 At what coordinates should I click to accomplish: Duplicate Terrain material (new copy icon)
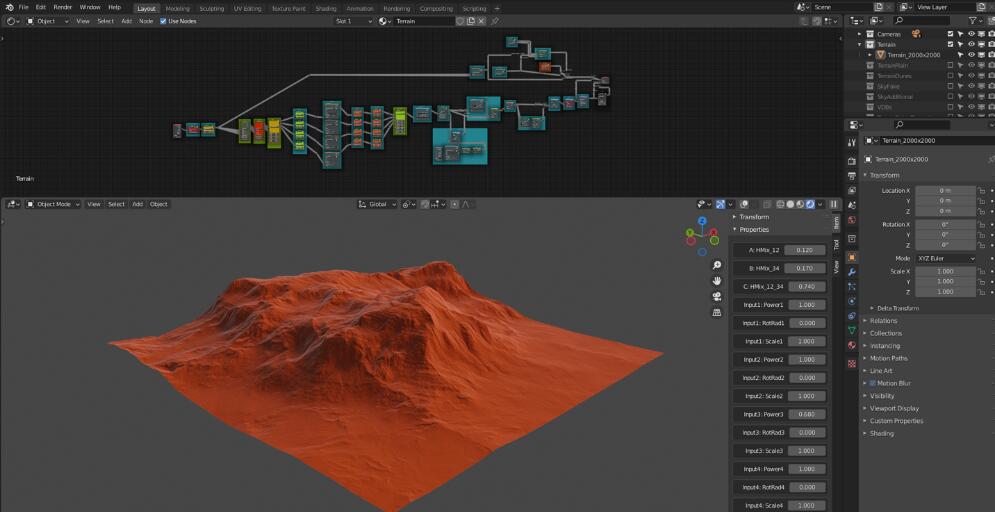click(x=471, y=21)
